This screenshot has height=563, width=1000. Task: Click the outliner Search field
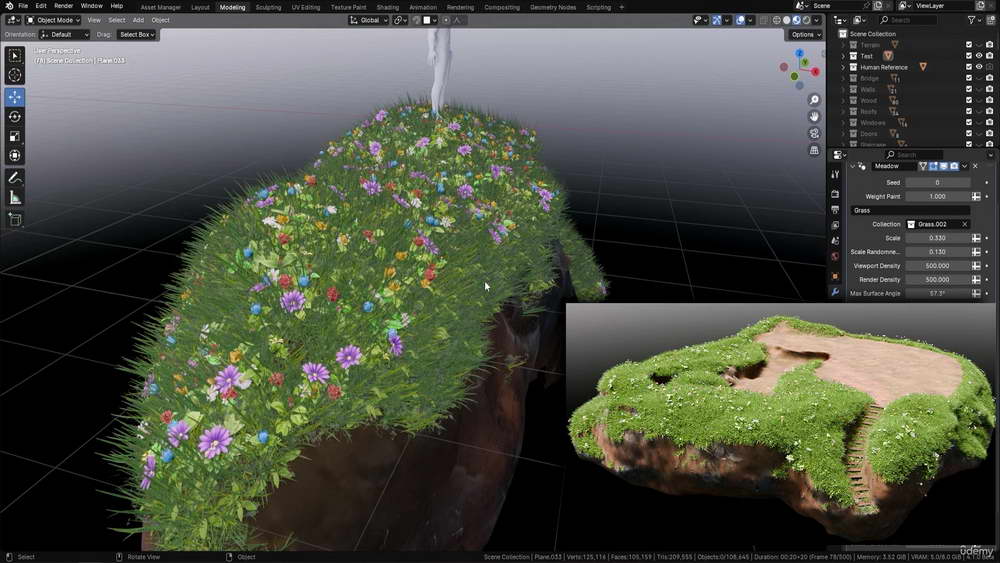pyautogui.click(x=907, y=20)
